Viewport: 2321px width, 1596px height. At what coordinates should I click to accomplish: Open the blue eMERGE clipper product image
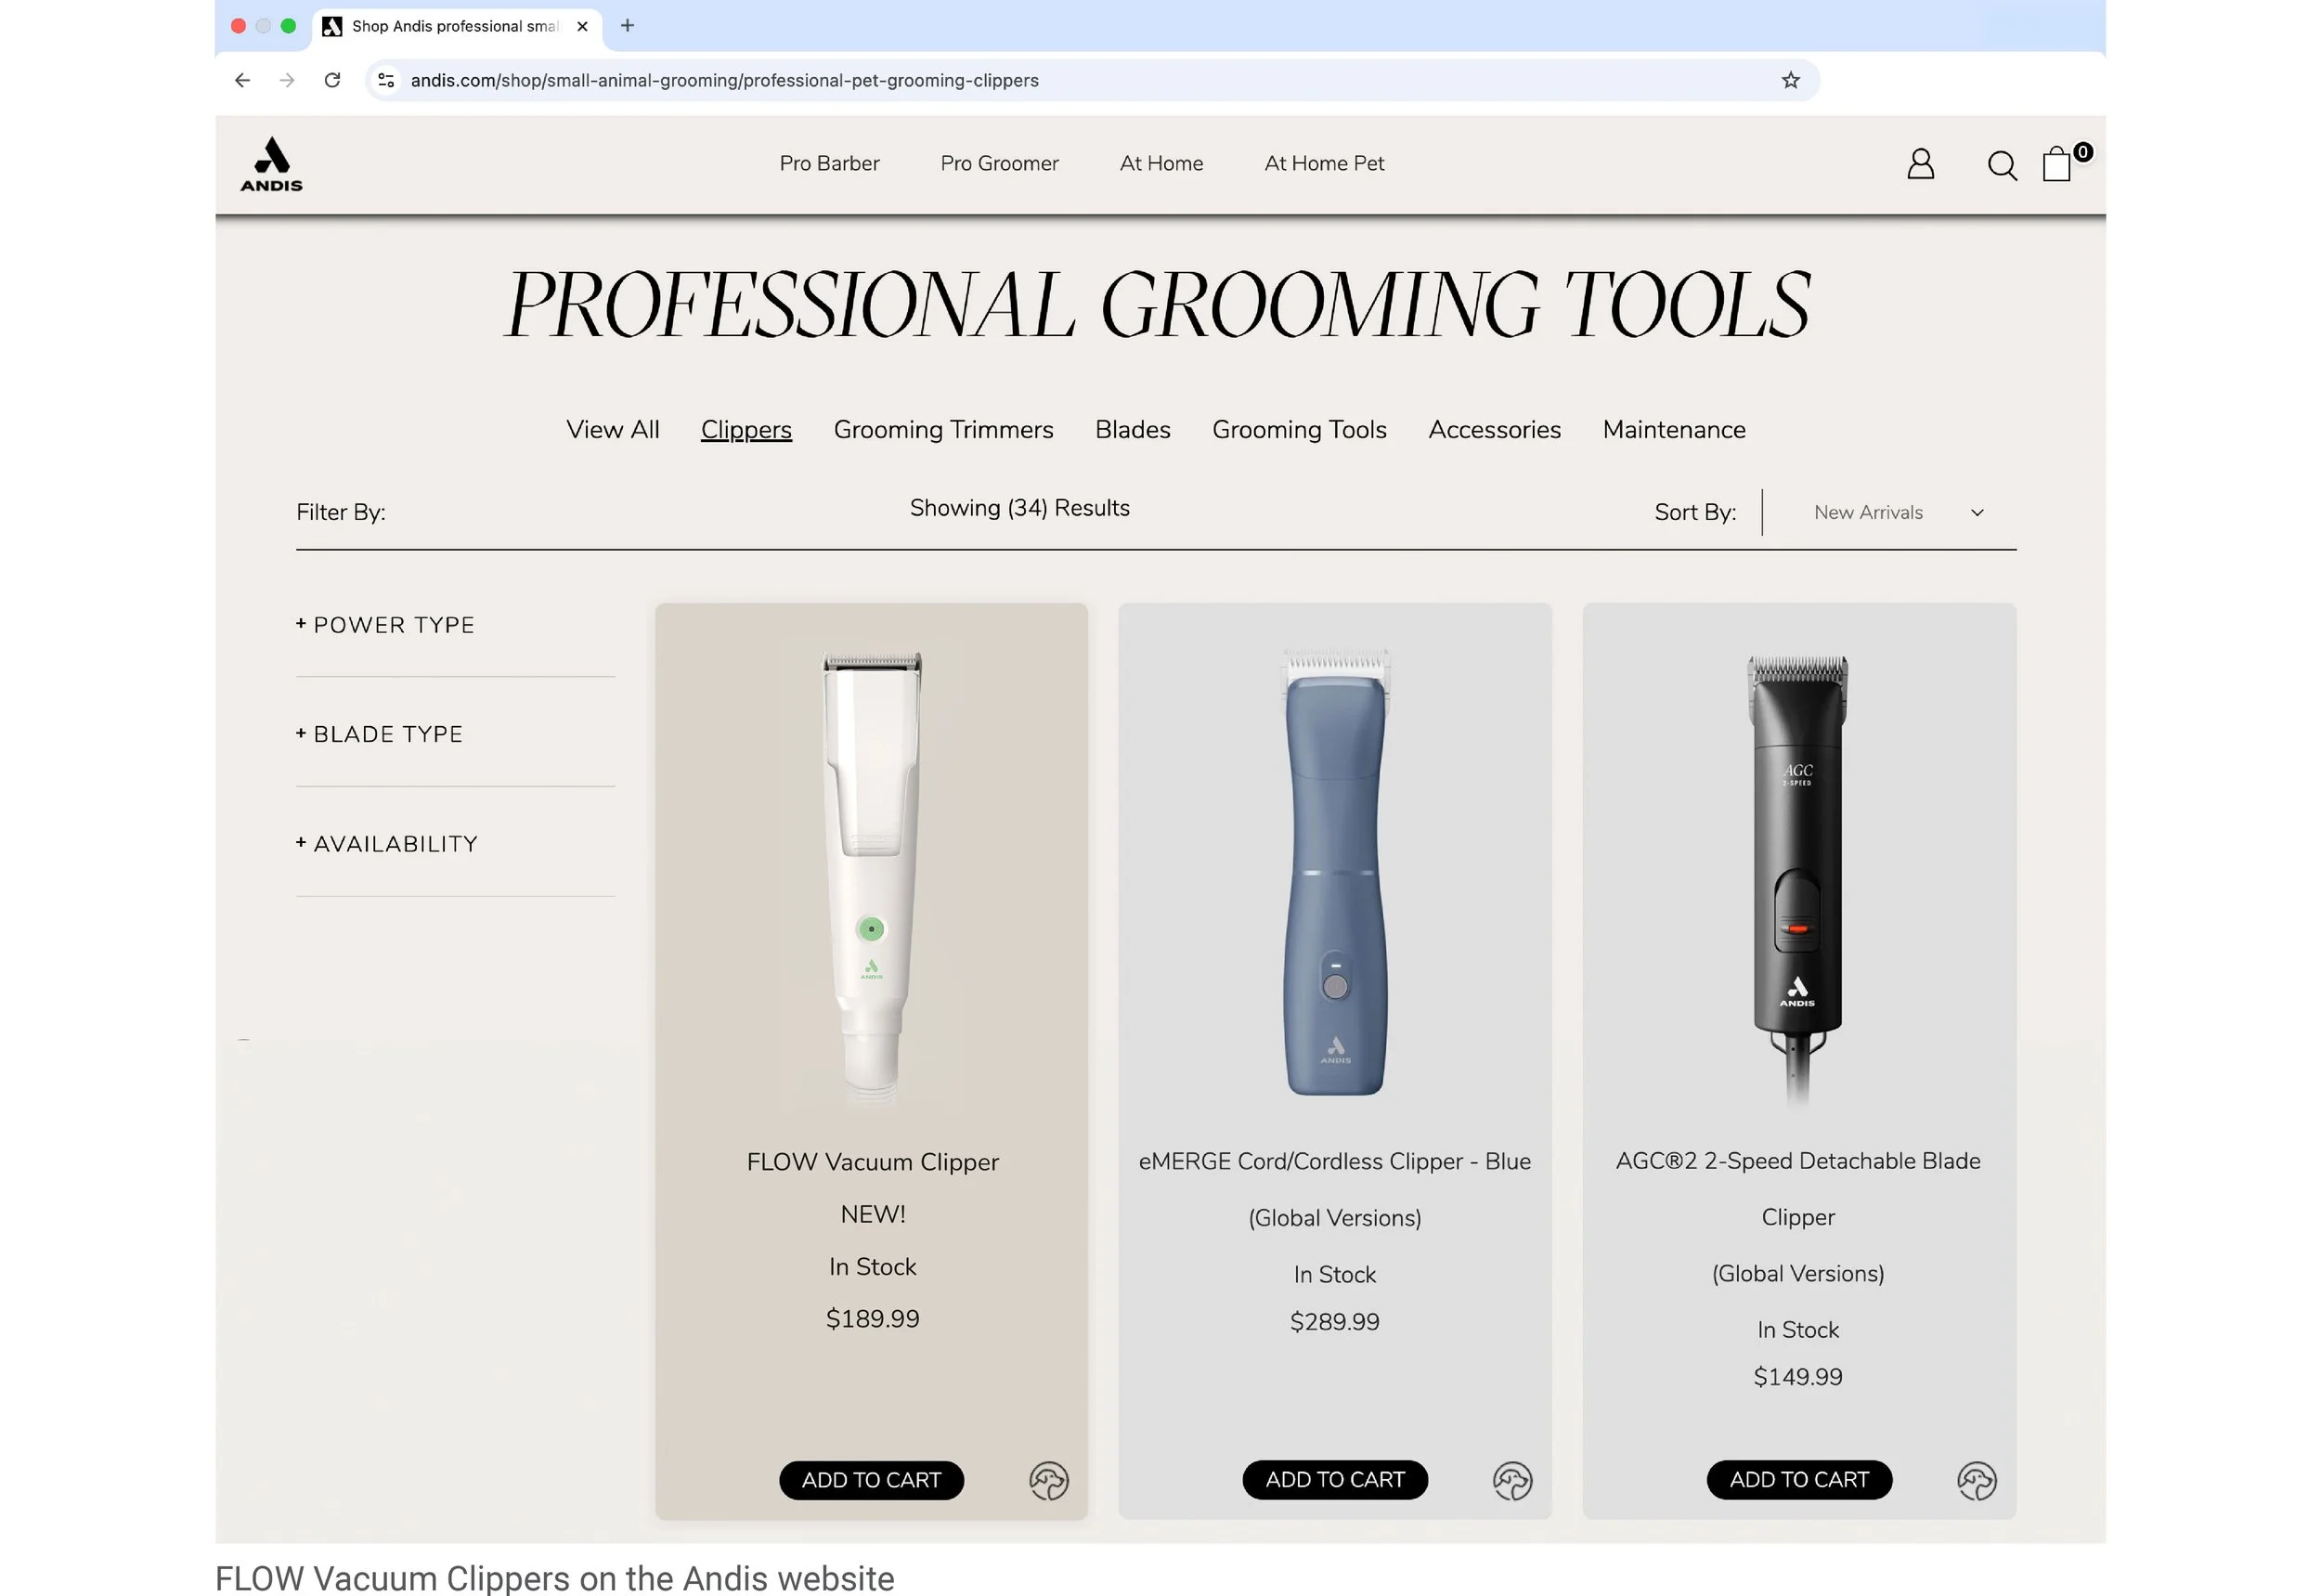[x=1334, y=872]
